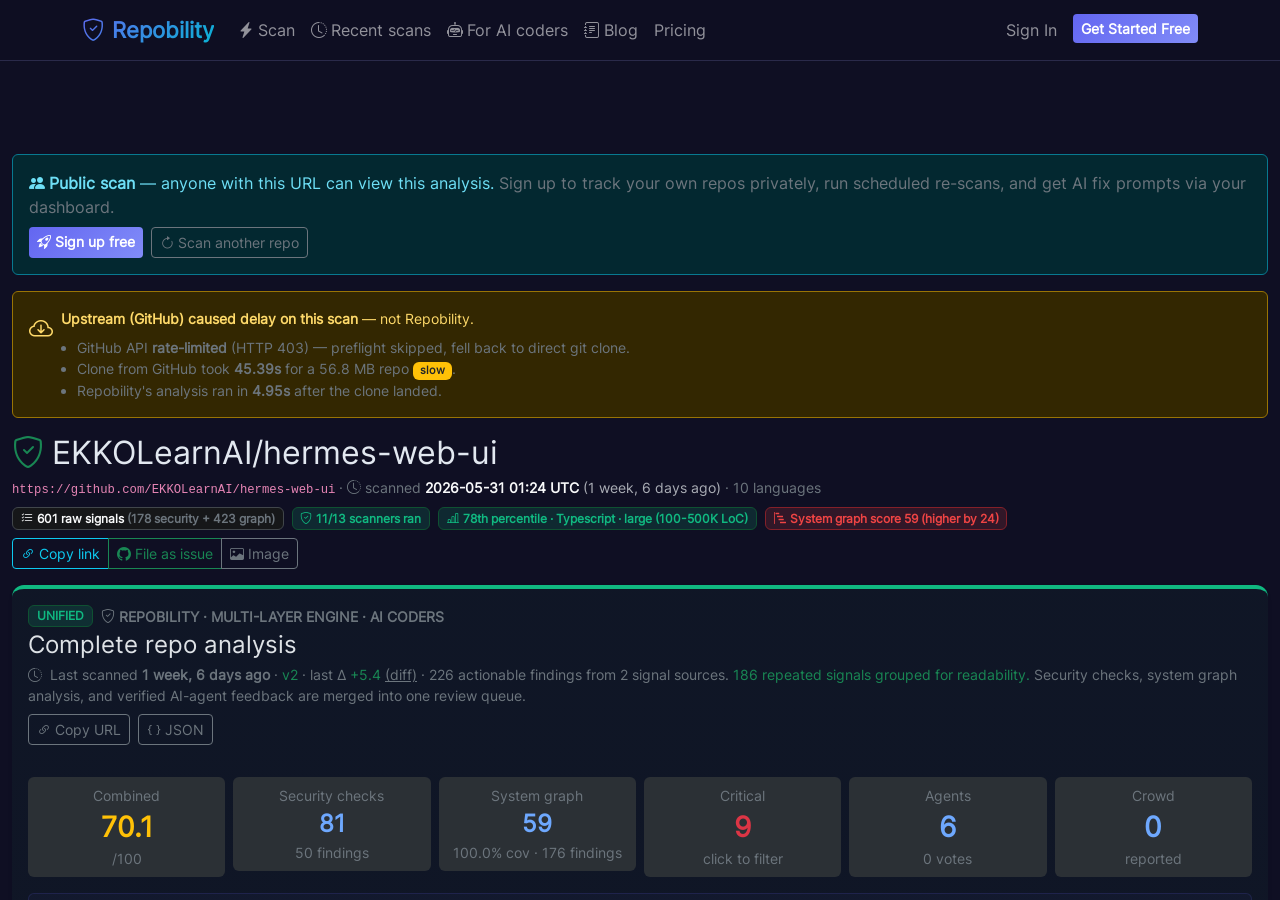Viewport: 1280px width, 900px height.
Task: Click the Complete repo analysis heading
Action: [162, 644]
